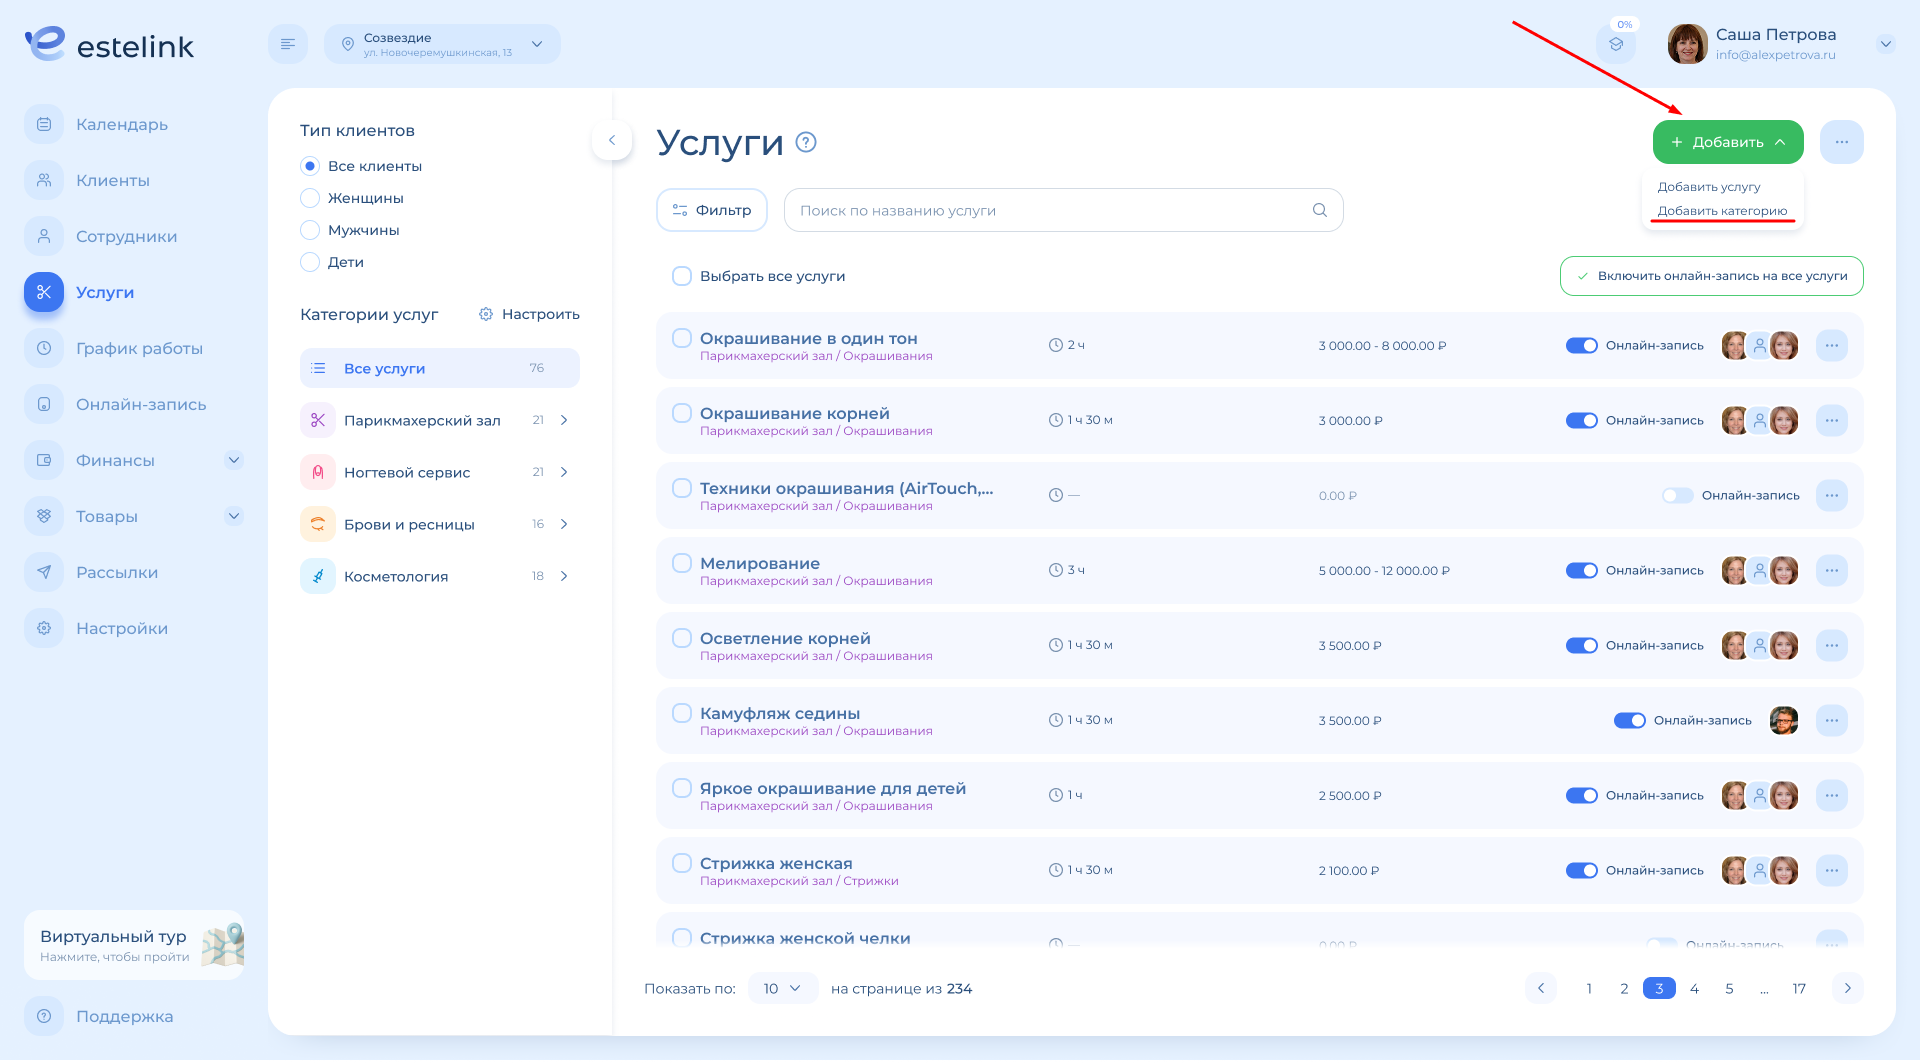Click the sidebar menu collapse icon in header
Screen dimensions: 1920x1064
pyautogui.click(x=288, y=44)
